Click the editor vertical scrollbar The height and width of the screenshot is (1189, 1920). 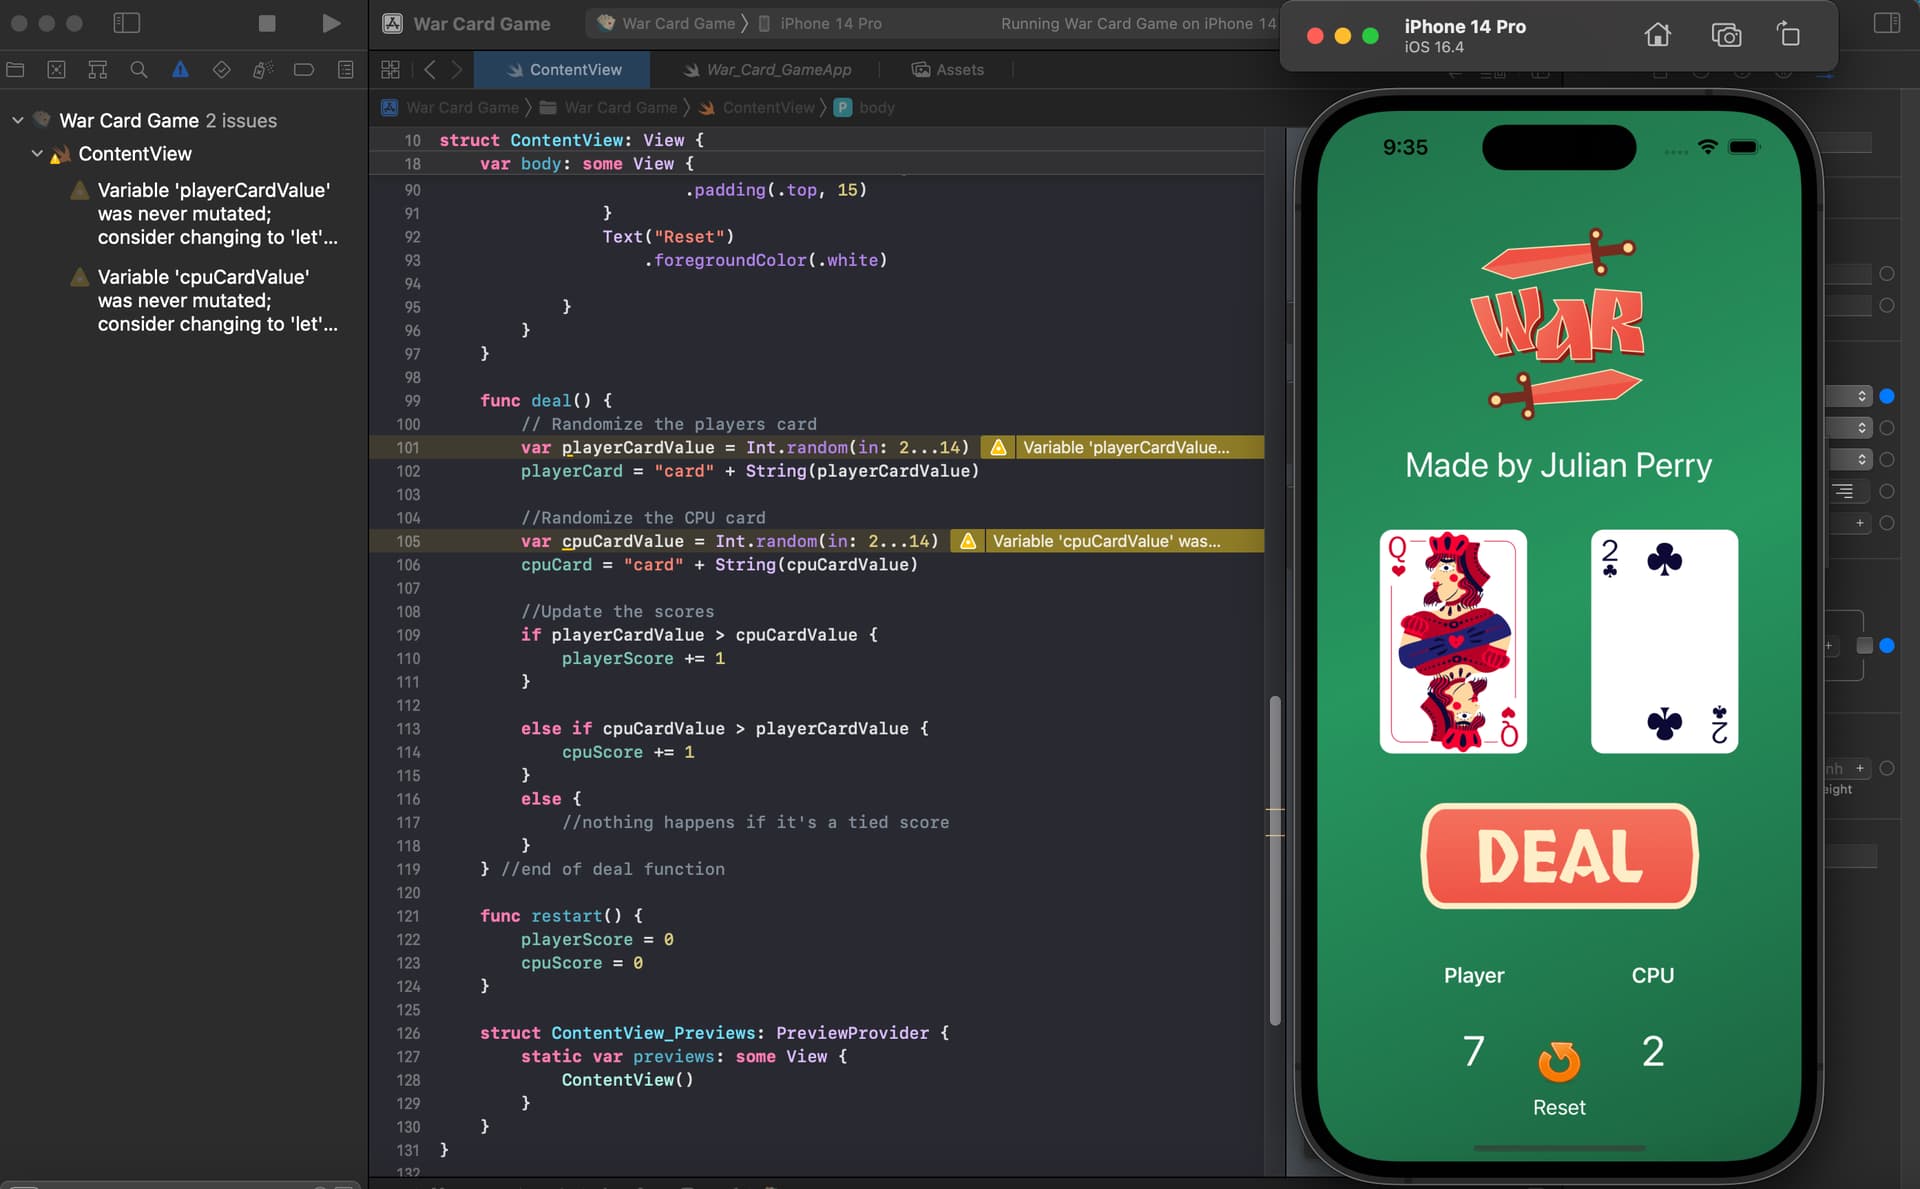click(1275, 860)
